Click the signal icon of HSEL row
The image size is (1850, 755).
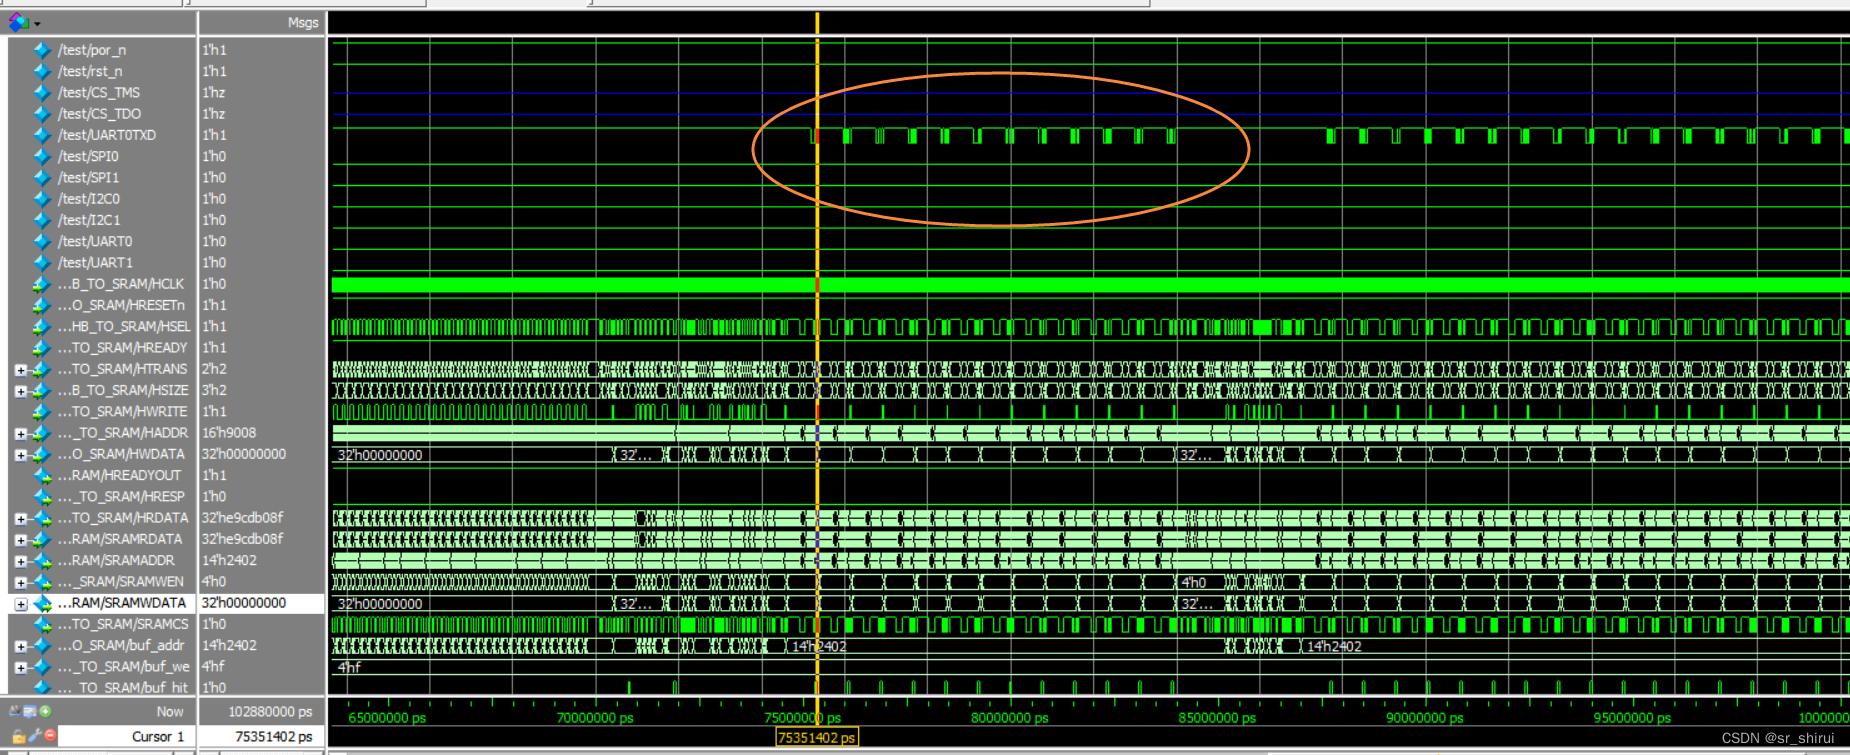point(41,326)
